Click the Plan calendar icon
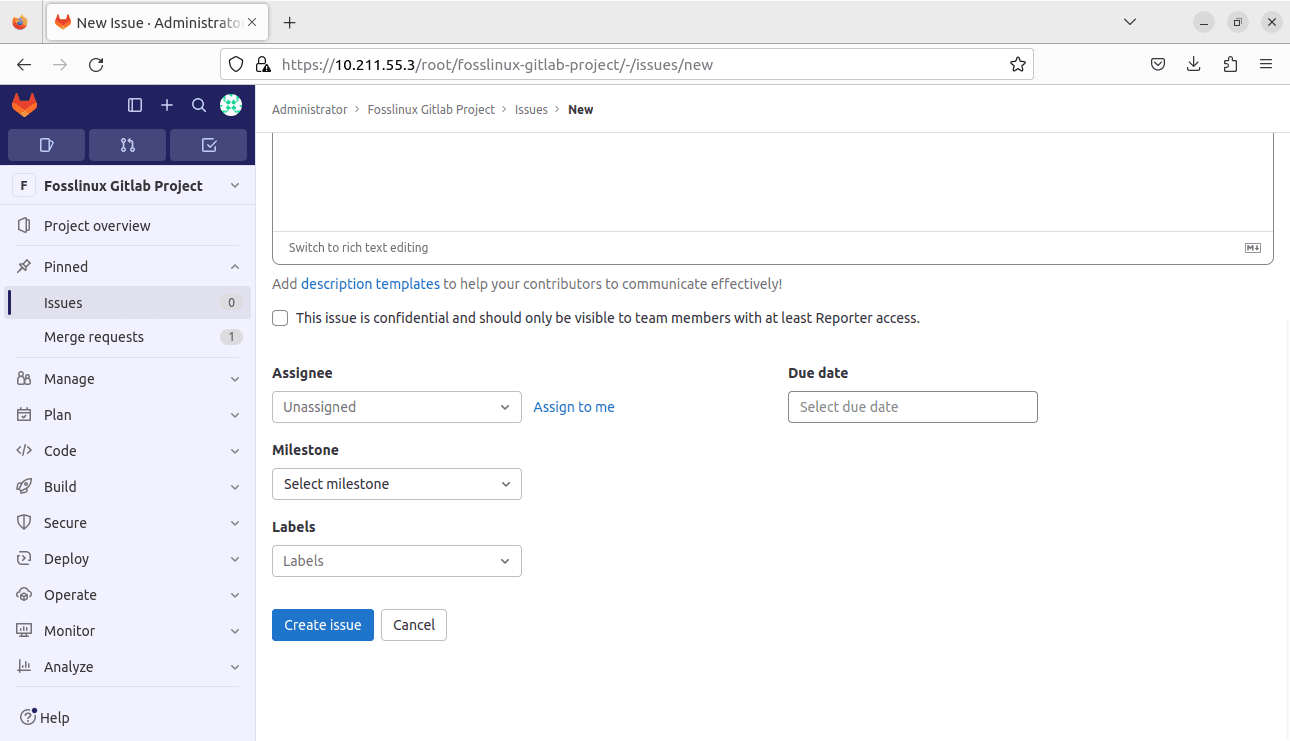 click(24, 415)
